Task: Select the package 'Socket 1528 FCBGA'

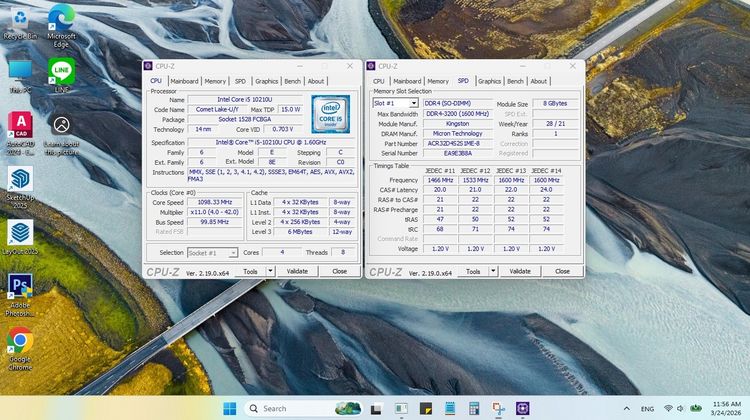Action: 245,120
